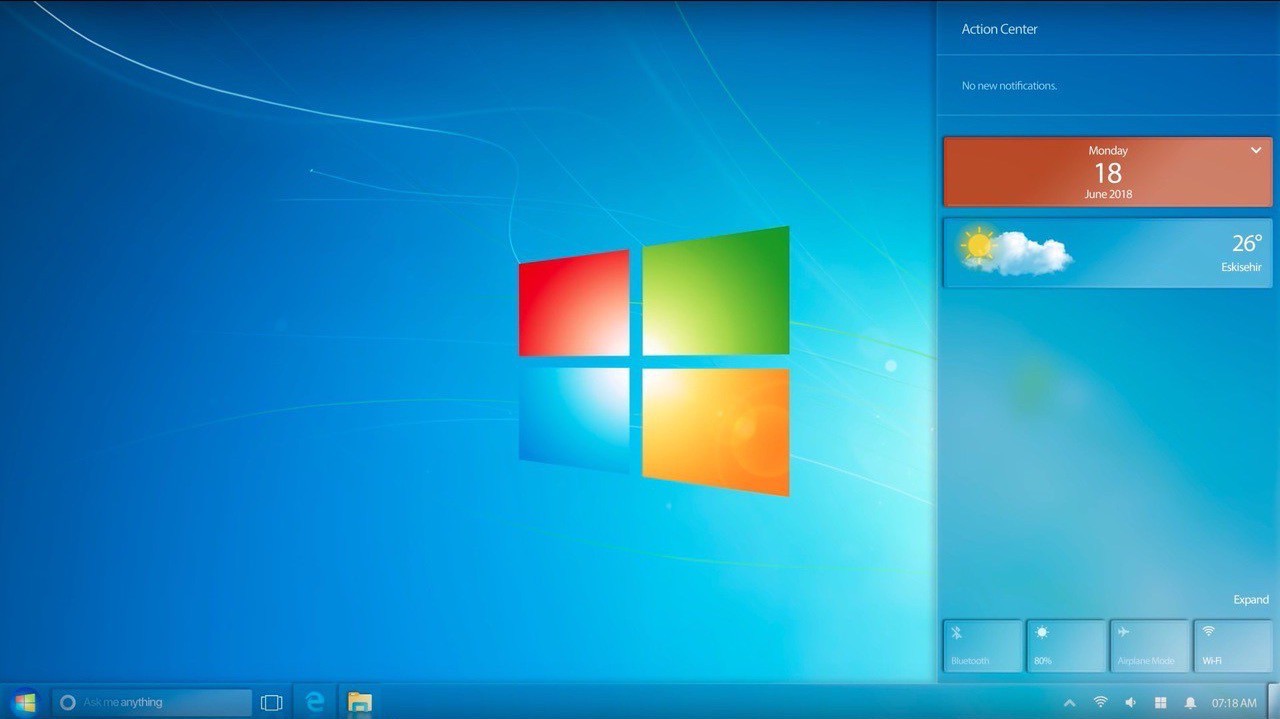Click the Action Center heading
The width and height of the screenshot is (1280, 719).
pos(999,29)
